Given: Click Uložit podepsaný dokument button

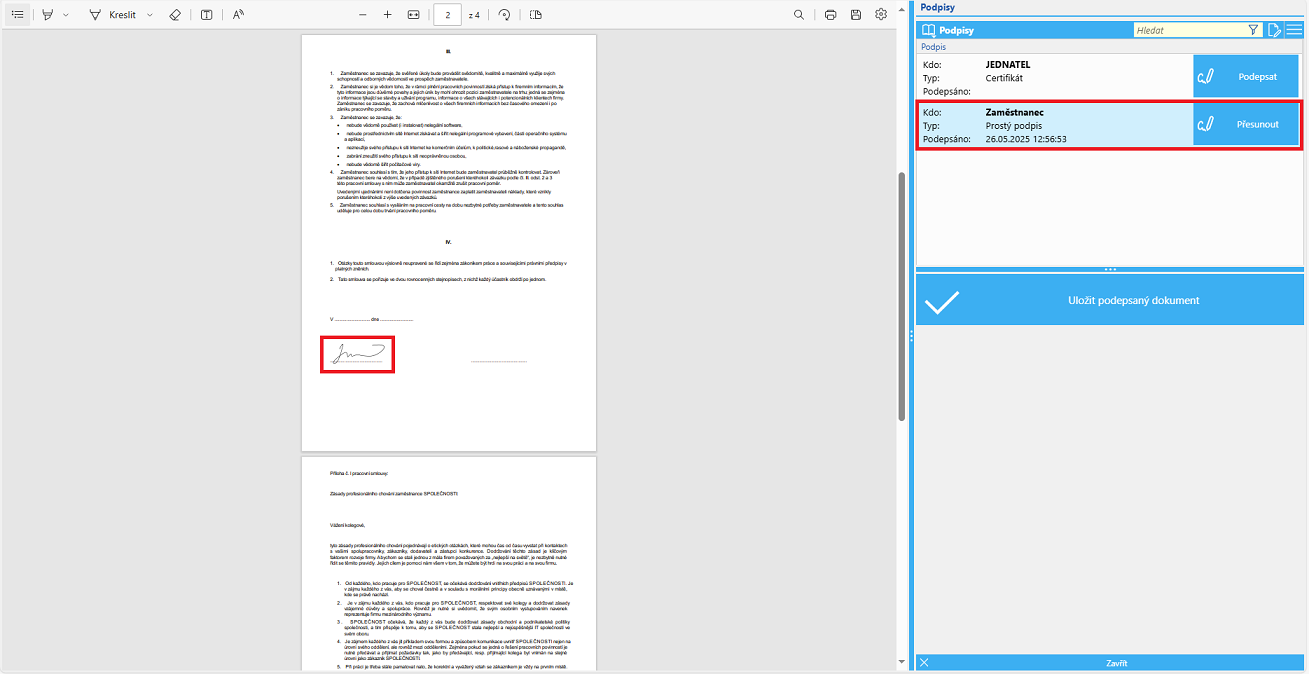Looking at the screenshot, I should (1110, 300).
